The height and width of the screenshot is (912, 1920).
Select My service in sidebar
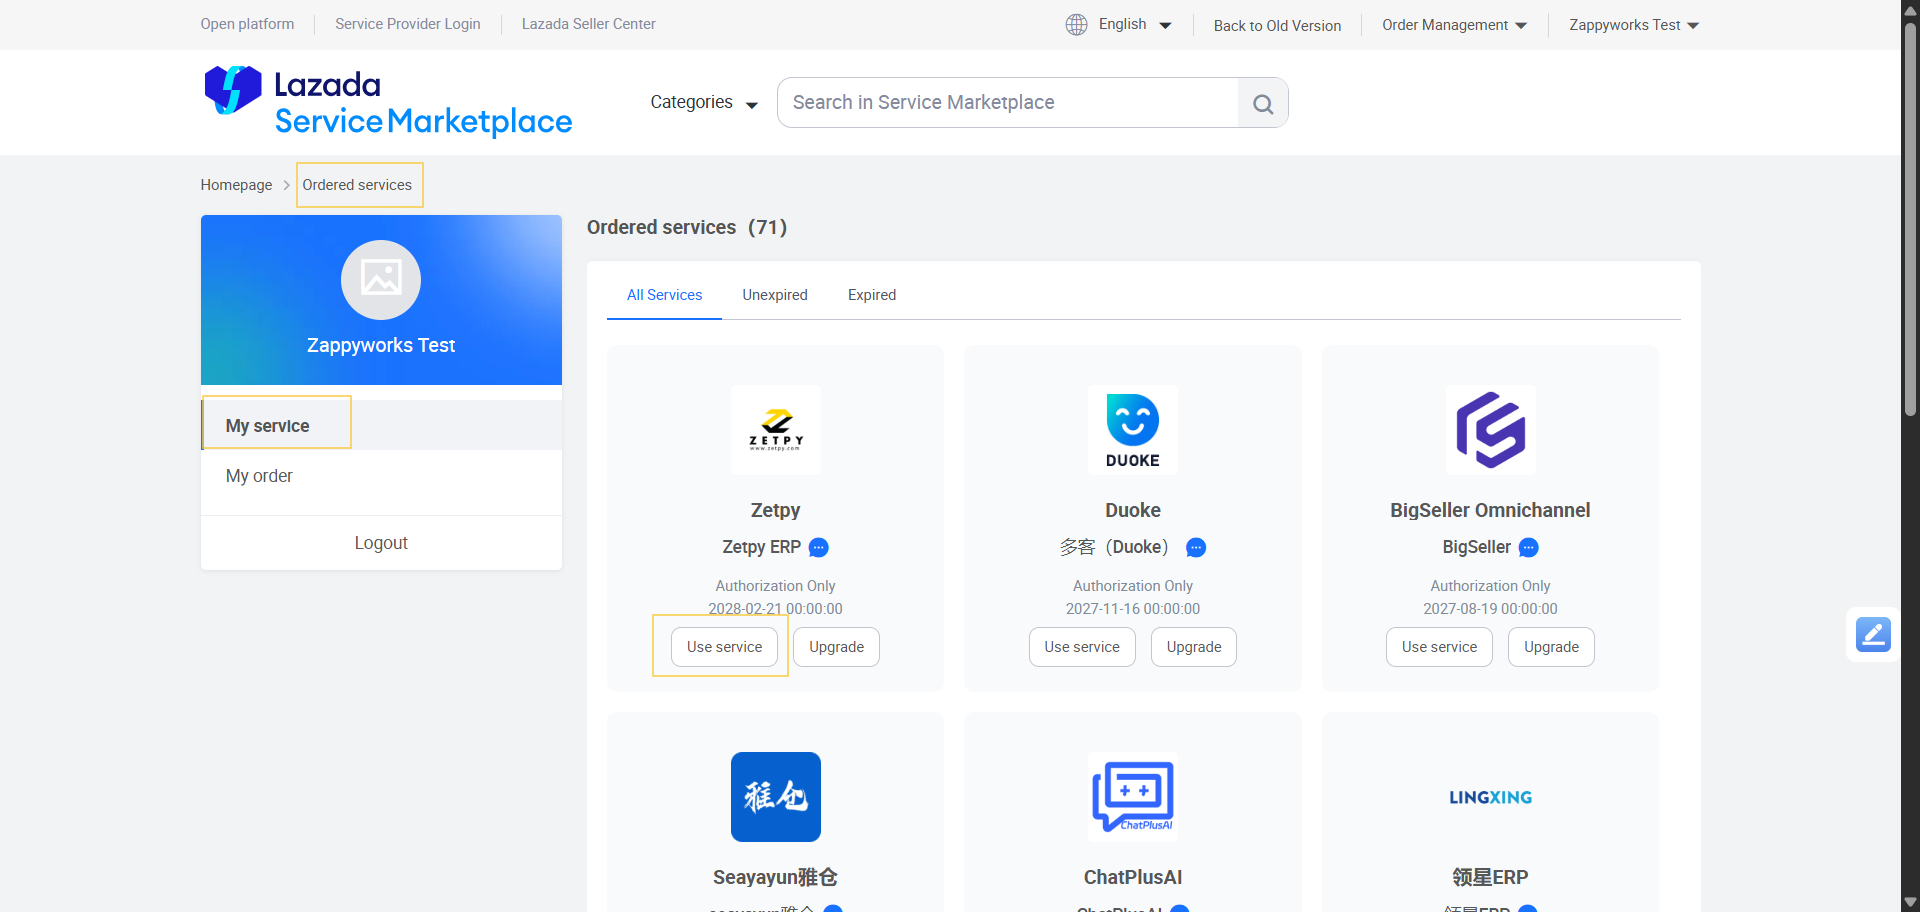(x=381, y=425)
